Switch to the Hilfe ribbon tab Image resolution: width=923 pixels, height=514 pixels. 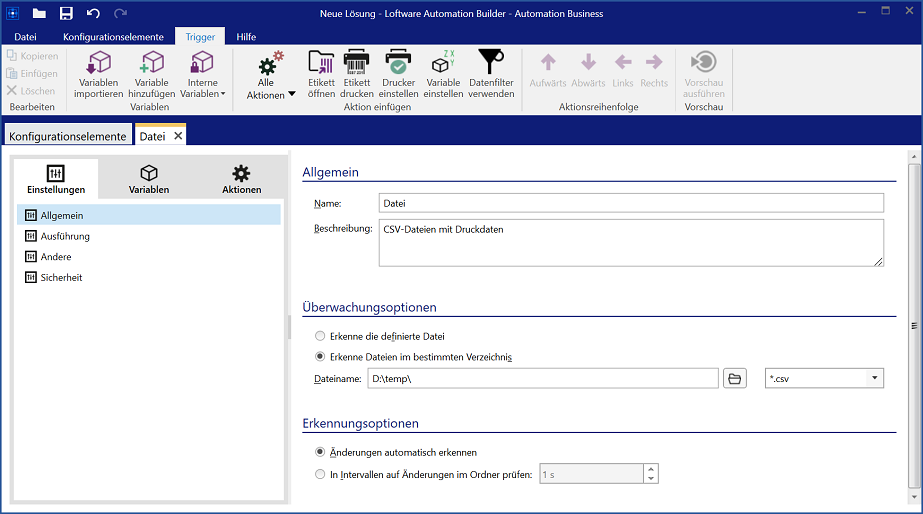(246, 37)
